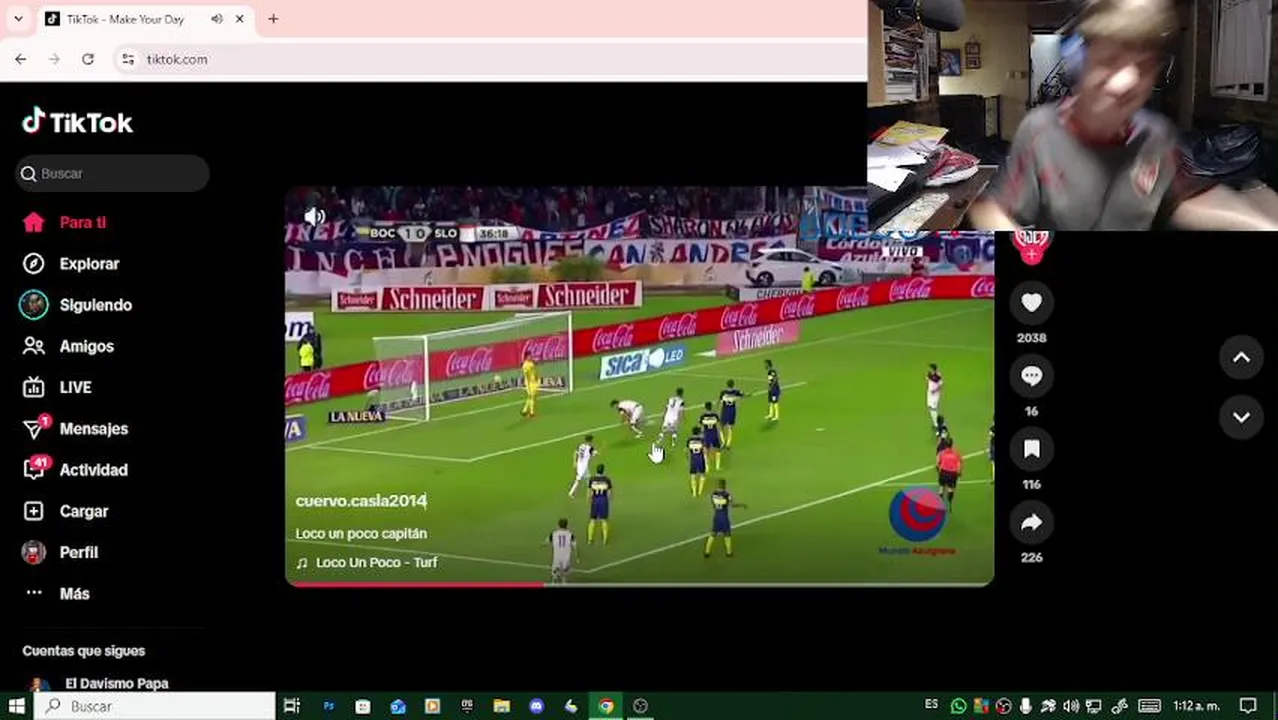Share the video with arrow icon

(x=1031, y=522)
